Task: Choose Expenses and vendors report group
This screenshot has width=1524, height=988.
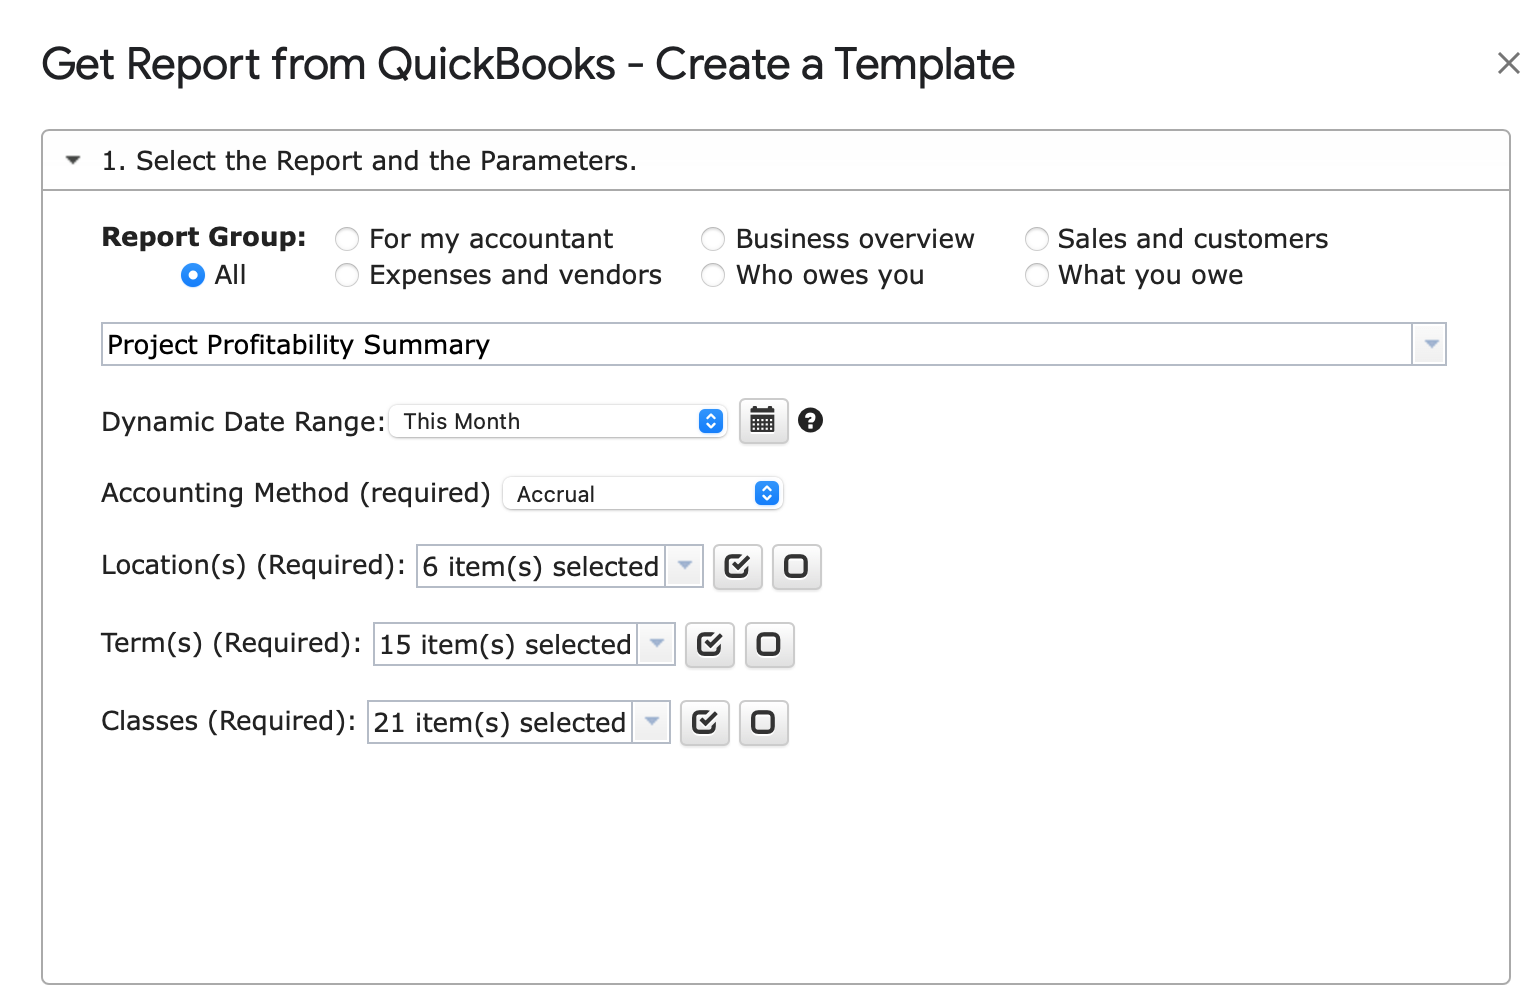Action: 347,275
